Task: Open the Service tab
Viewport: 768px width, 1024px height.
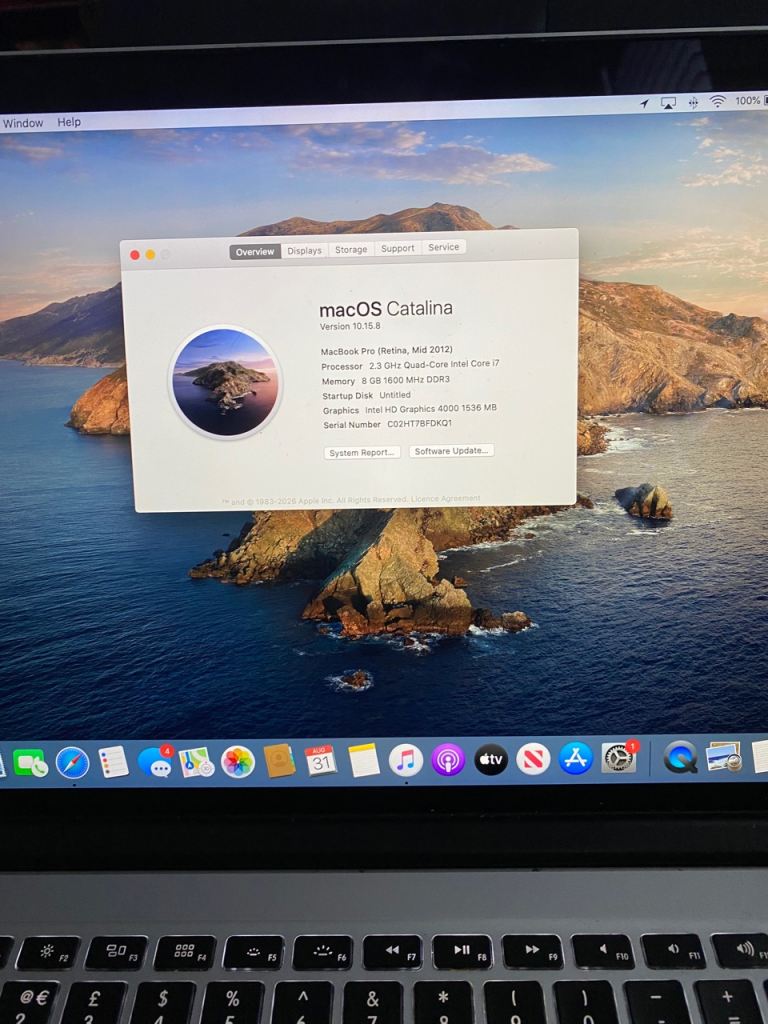Action: pyautogui.click(x=443, y=247)
